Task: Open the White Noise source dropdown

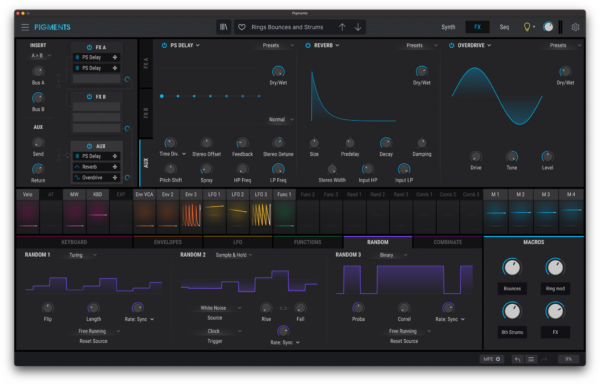Action: coord(221,308)
